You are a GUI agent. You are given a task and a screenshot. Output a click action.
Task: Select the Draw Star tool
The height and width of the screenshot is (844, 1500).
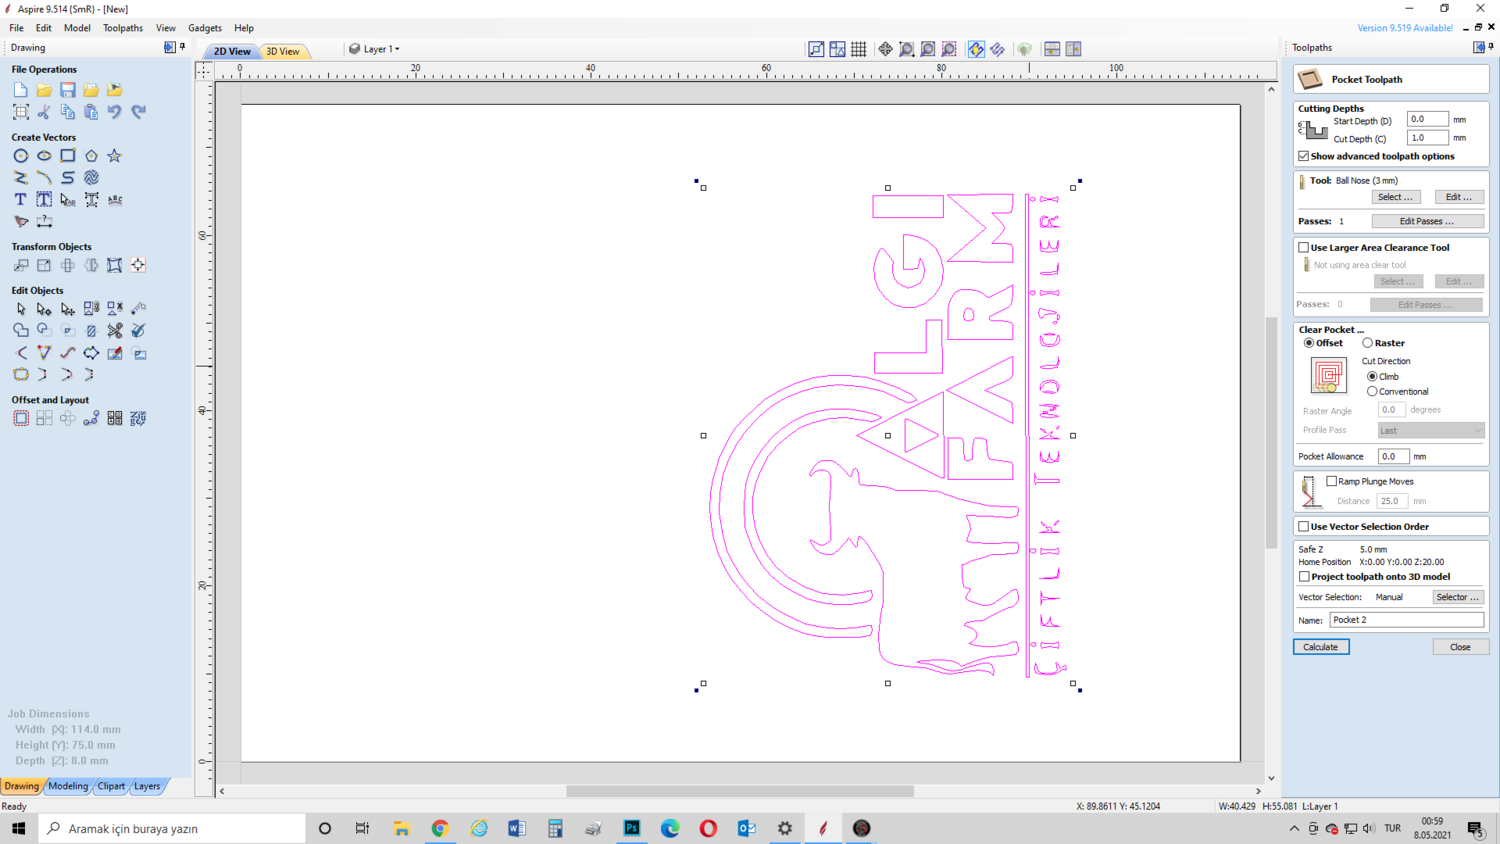coord(115,156)
